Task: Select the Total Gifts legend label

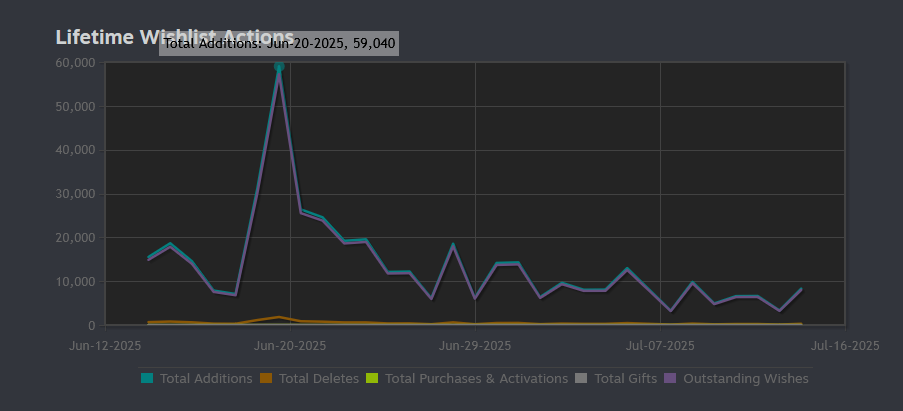Action: [x=625, y=379]
